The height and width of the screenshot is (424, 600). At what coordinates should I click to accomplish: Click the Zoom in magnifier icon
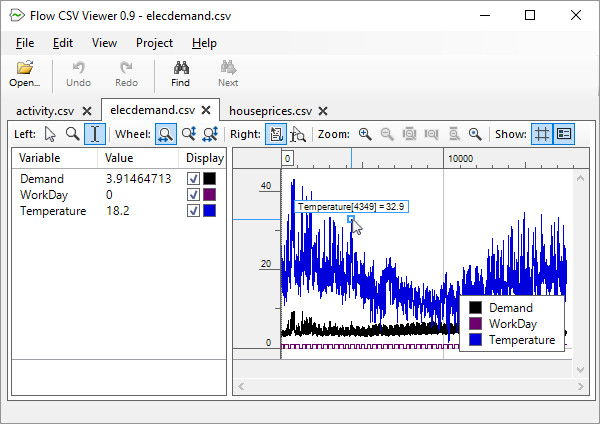coord(365,134)
